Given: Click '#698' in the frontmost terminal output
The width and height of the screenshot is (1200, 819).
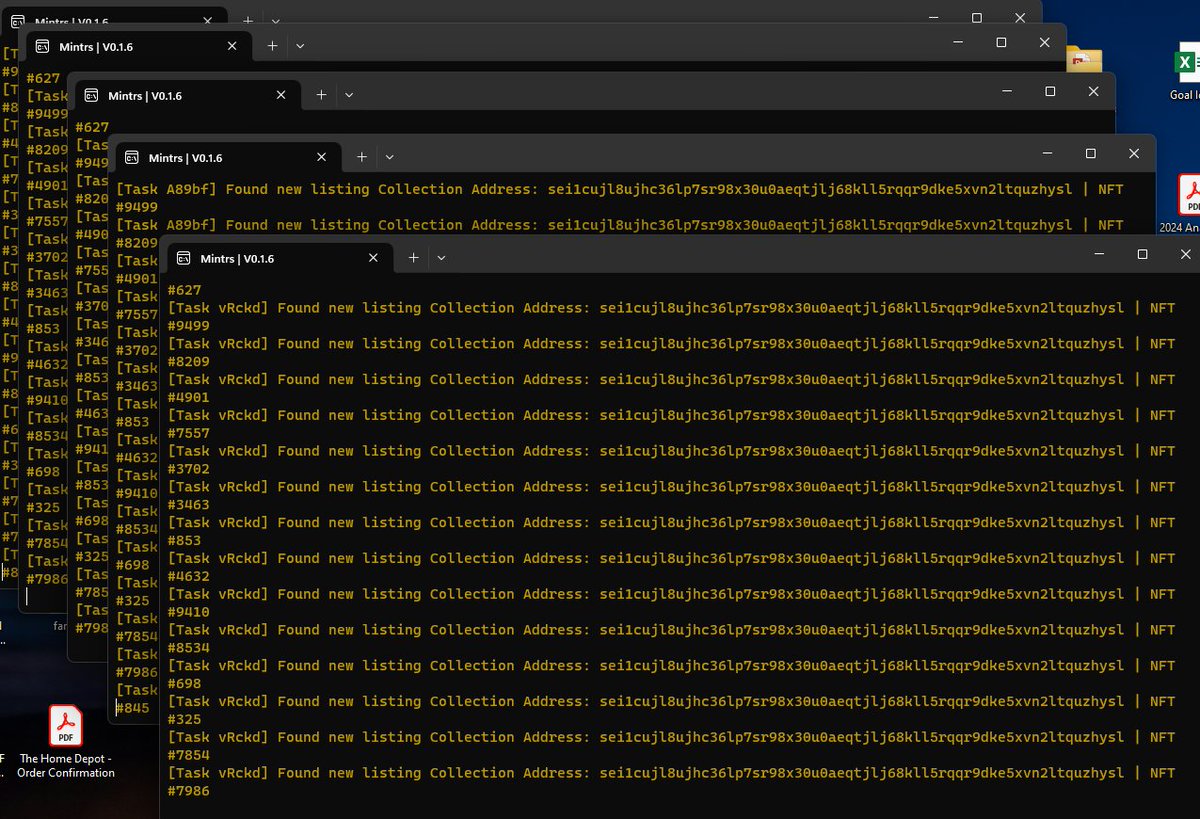Looking at the screenshot, I should coord(184,684).
